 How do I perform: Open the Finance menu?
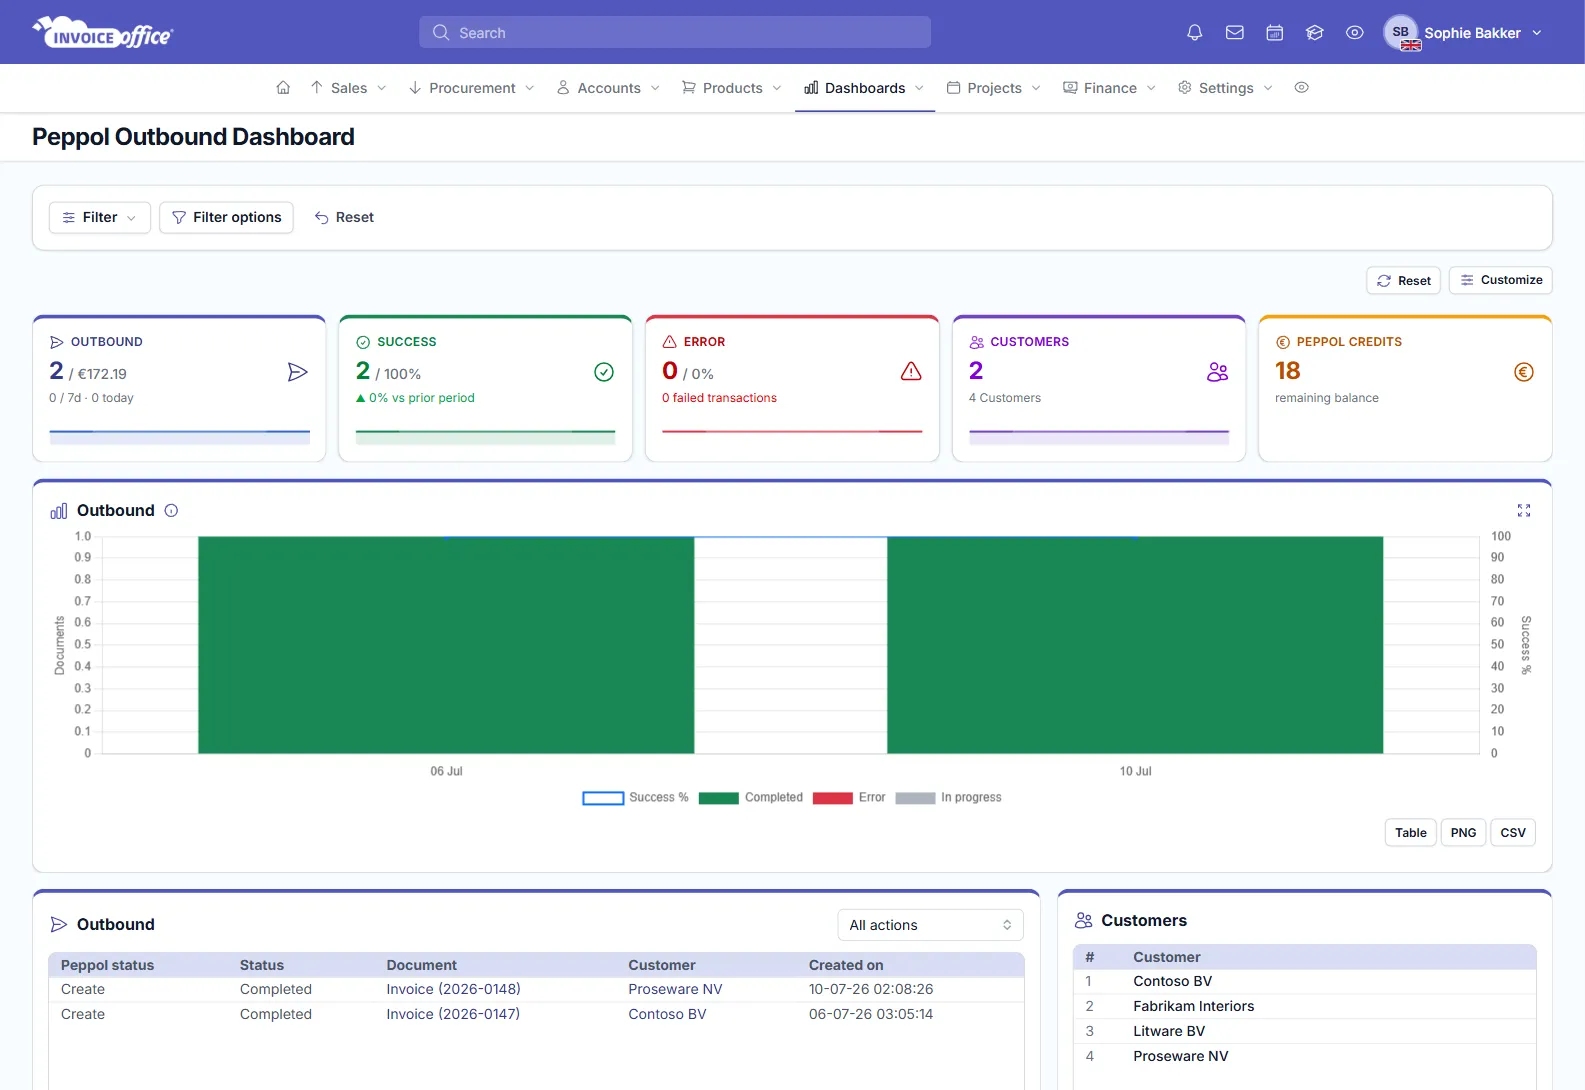[x=1109, y=88]
